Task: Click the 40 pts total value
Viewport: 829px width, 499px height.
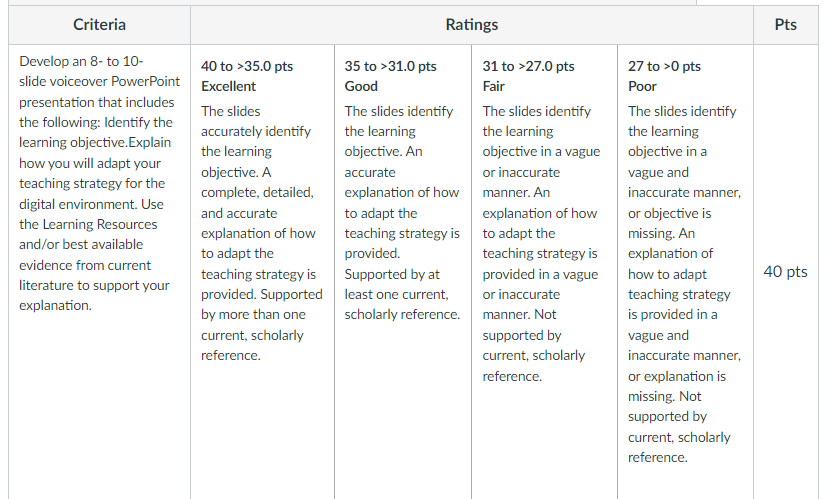Action: pyautogui.click(x=786, y=272)
